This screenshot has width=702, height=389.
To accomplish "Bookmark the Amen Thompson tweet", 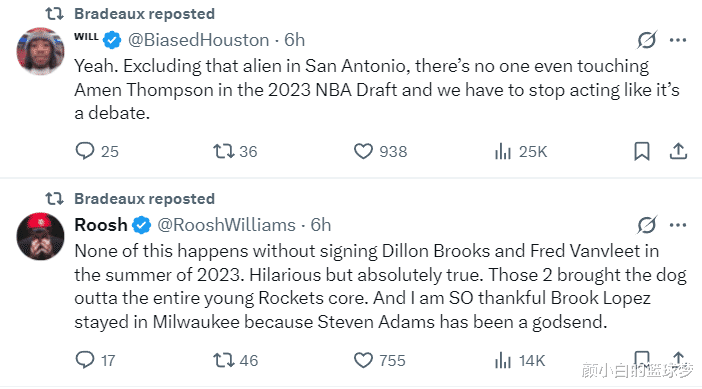I will point(642,151).
